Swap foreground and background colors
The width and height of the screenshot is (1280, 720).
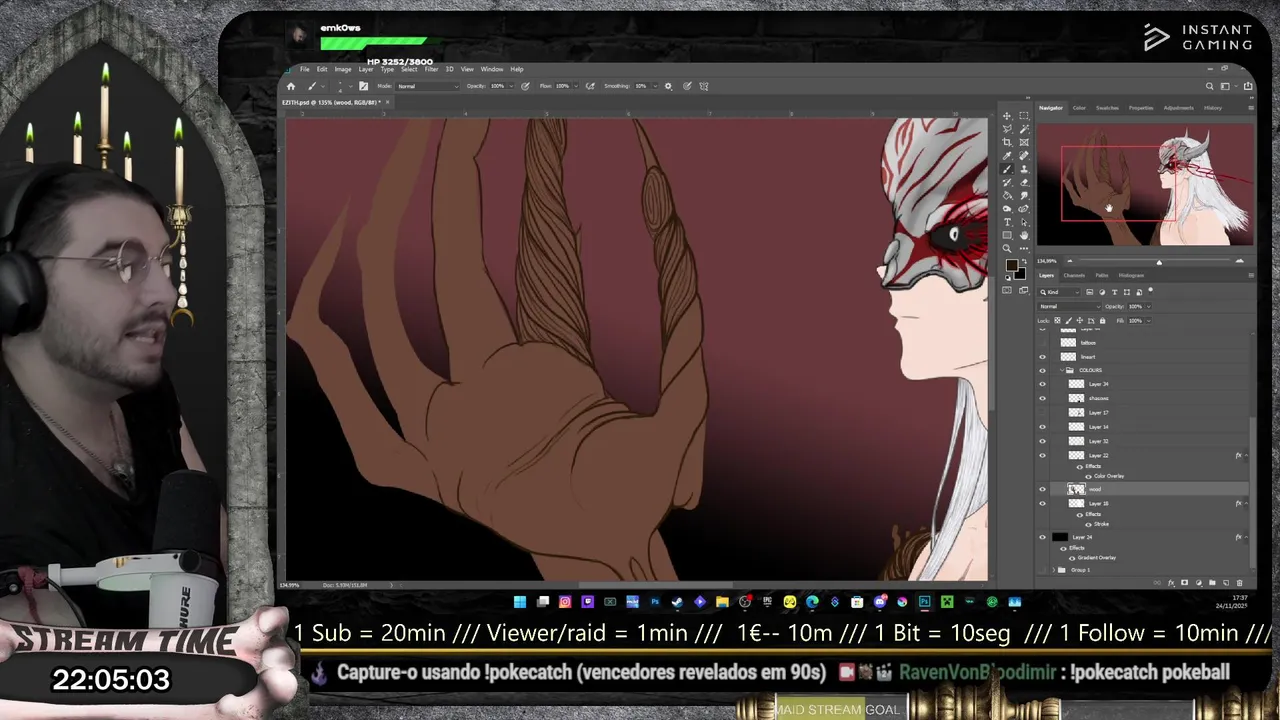pos(1024,261)
